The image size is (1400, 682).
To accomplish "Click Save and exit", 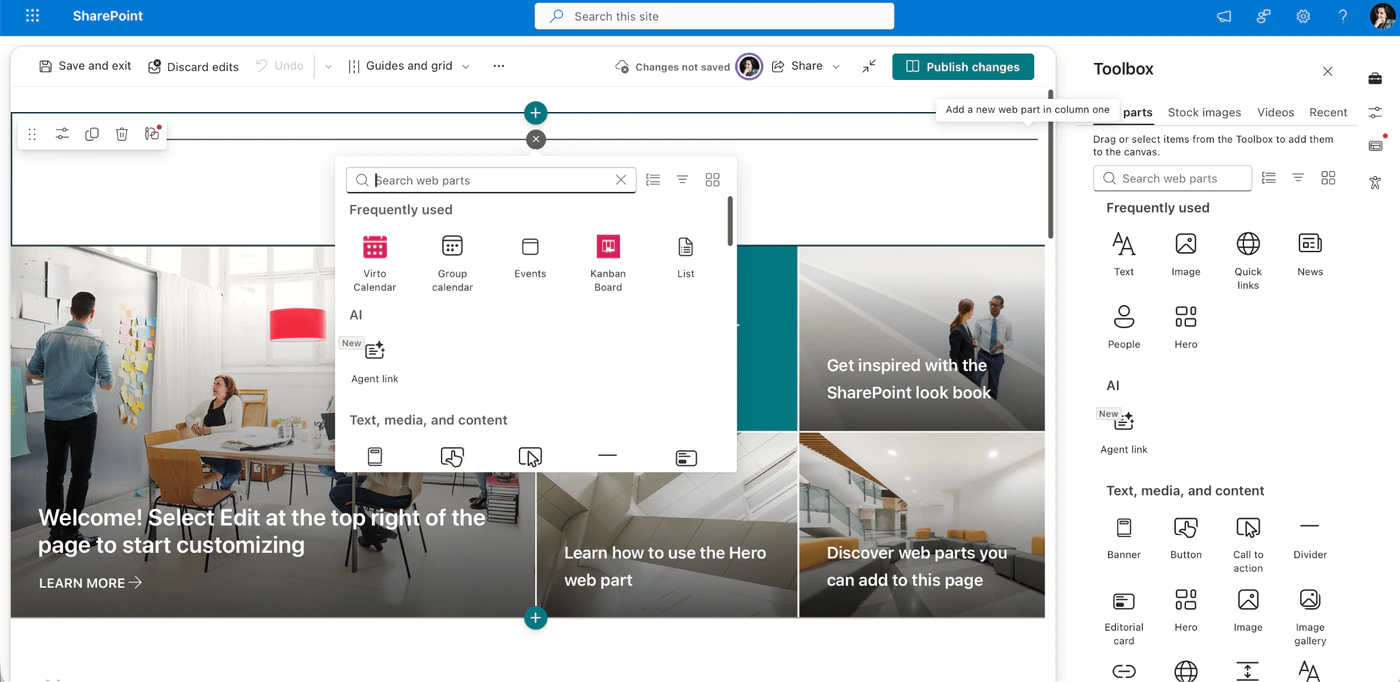I will 85,66.
